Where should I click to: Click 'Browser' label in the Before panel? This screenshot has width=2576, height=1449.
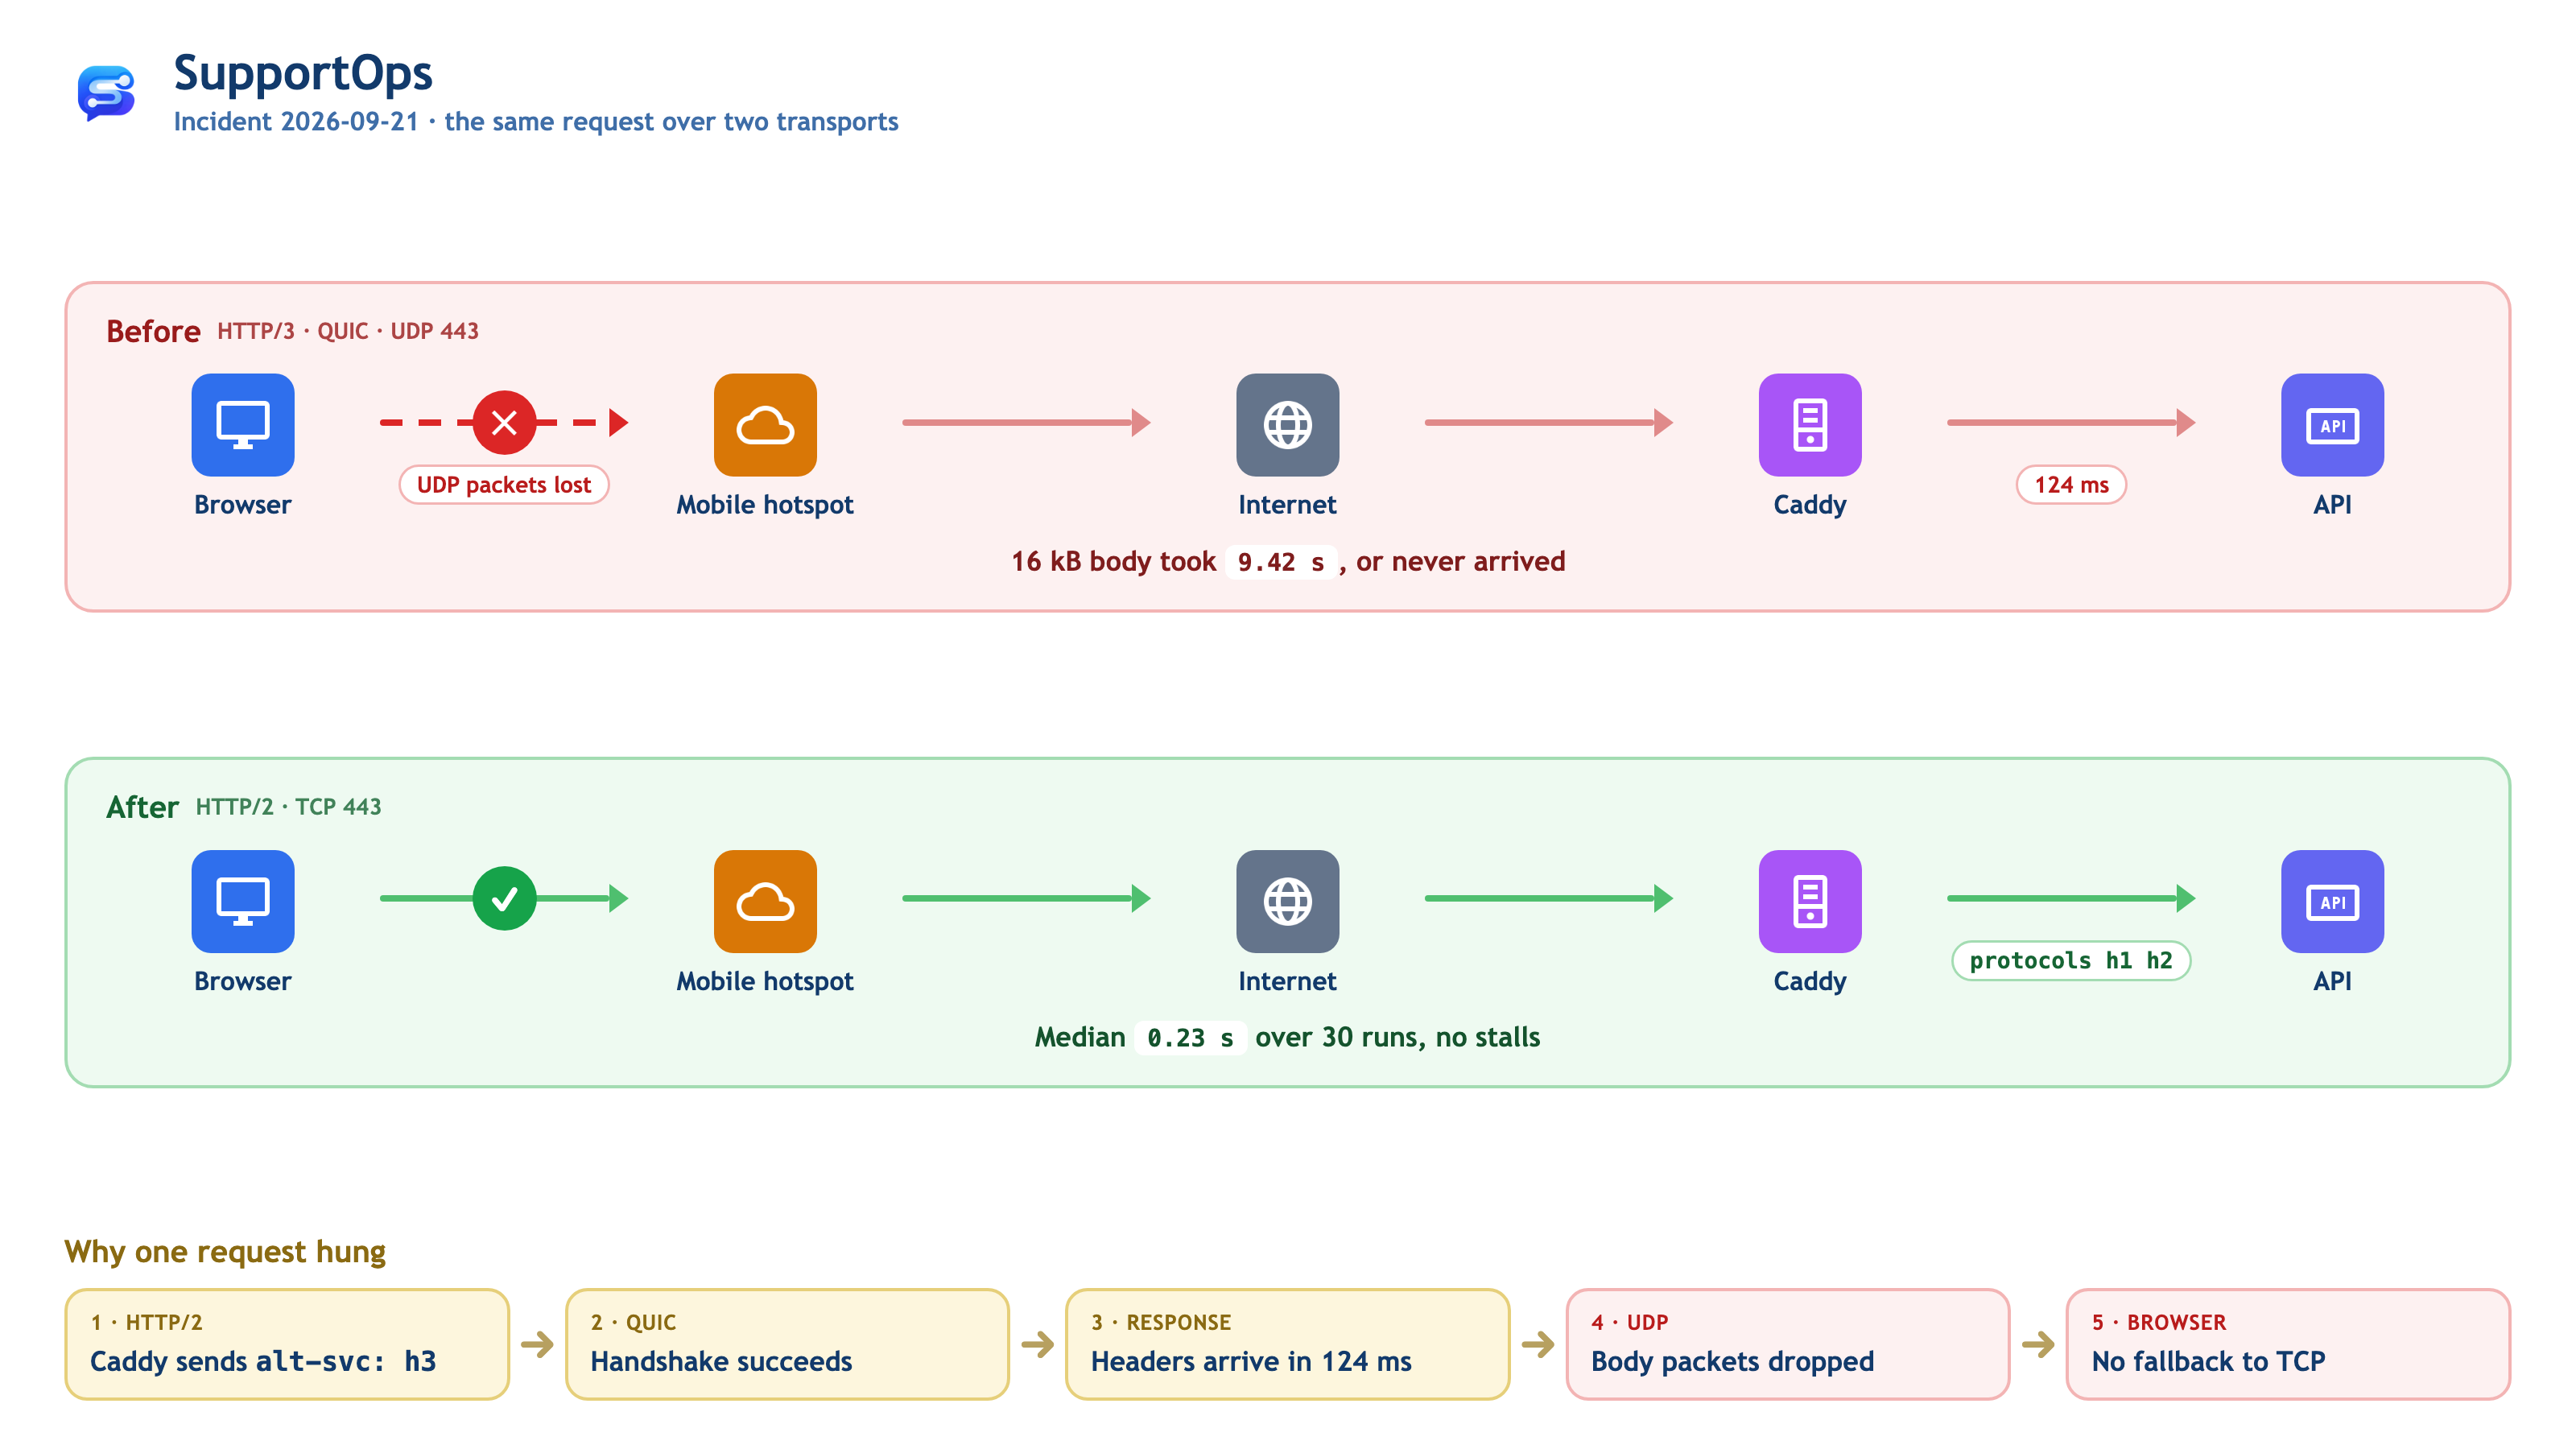click(243, 505)
